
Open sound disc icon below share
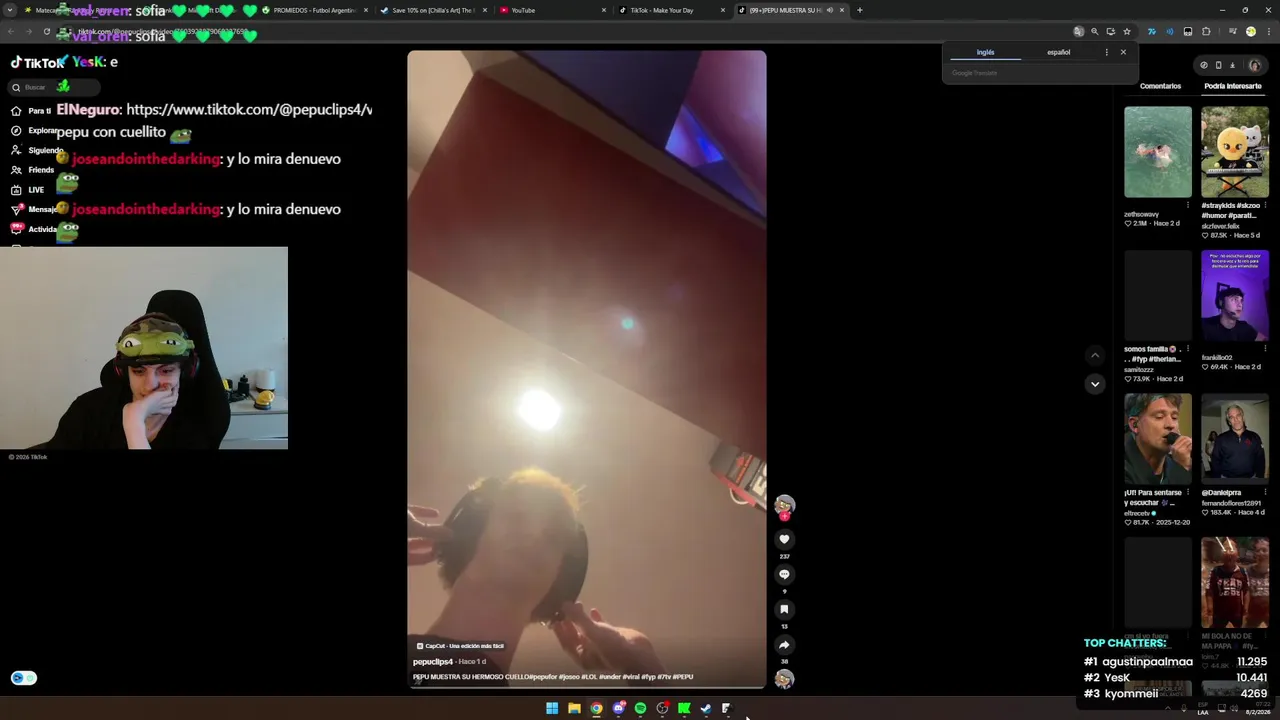coord(784,679)
